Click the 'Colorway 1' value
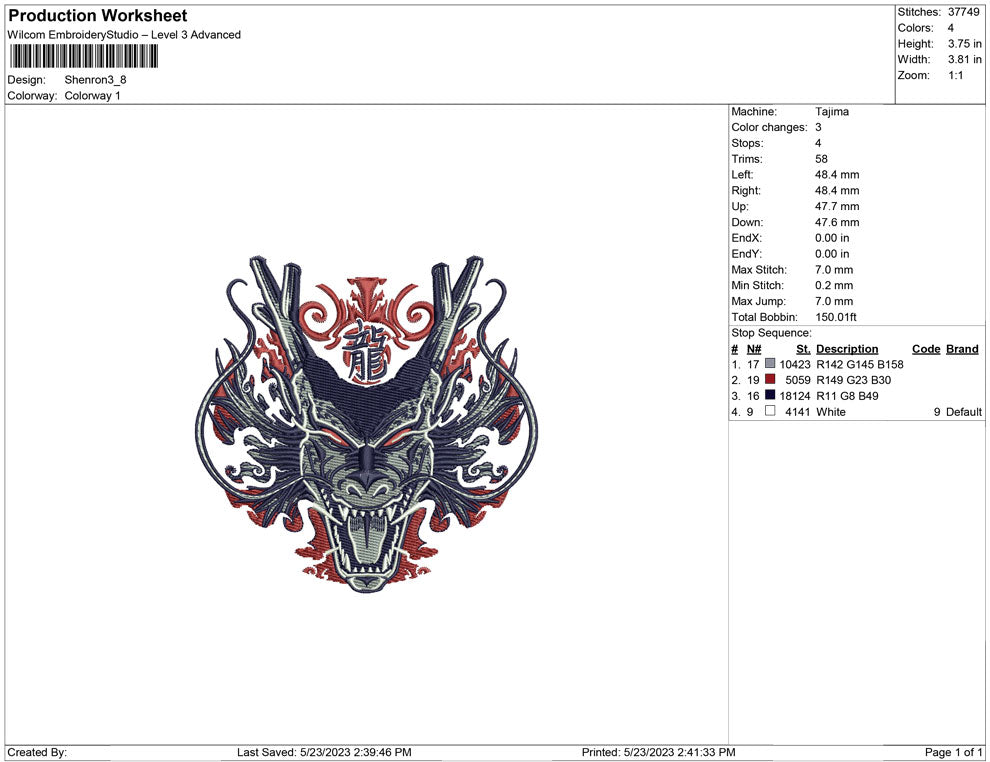This screenshot has height=762, width=990. (92, 95)
